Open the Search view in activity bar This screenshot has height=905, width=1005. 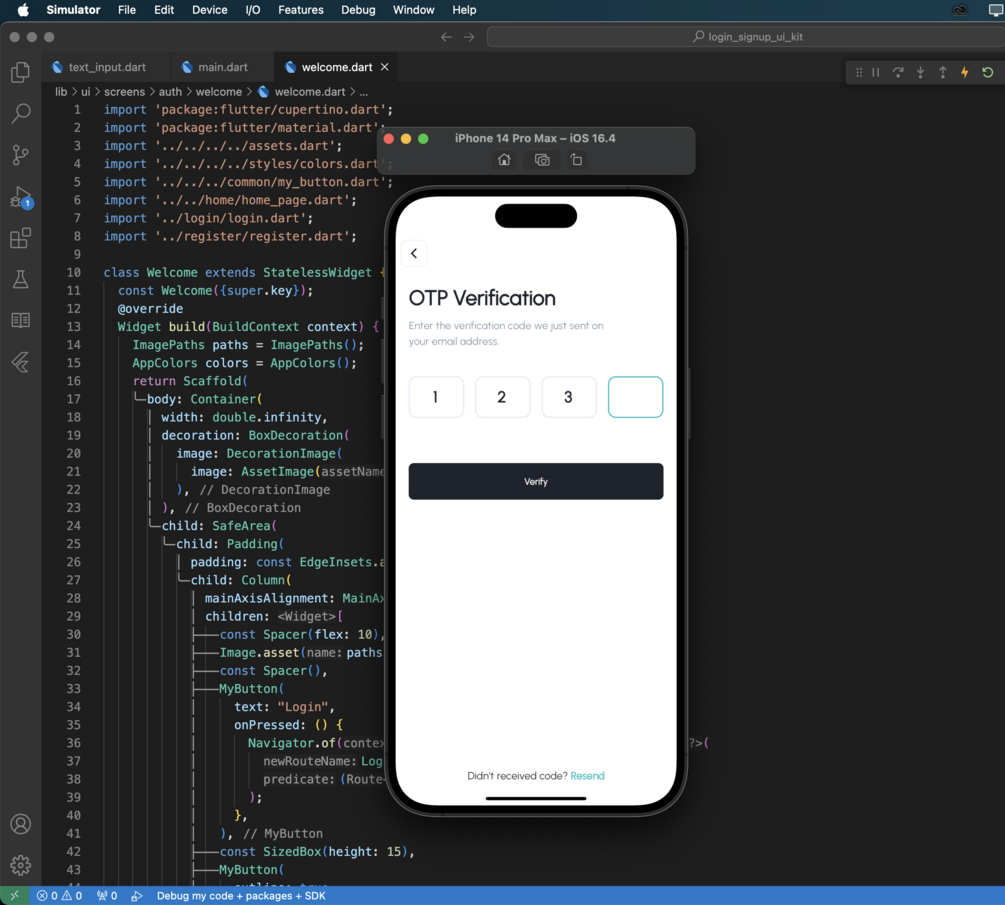coord(21,113)
